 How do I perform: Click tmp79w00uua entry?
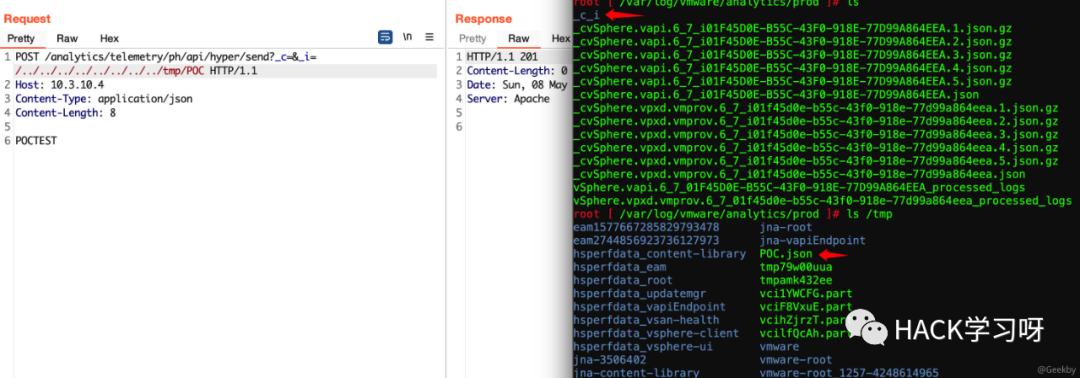point(796,266)
